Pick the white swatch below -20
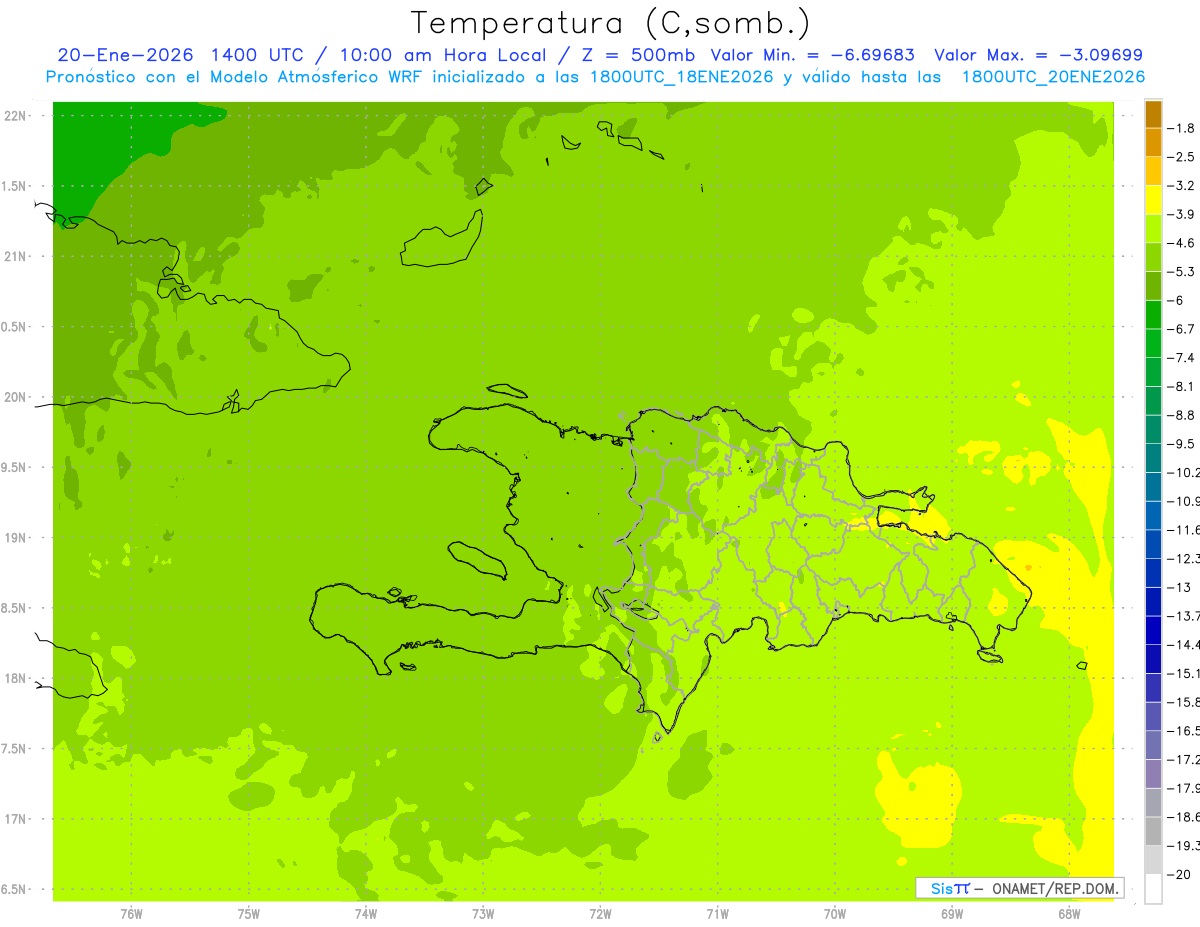Screen dimensions: 1200x927 [x=1153, y=888]
